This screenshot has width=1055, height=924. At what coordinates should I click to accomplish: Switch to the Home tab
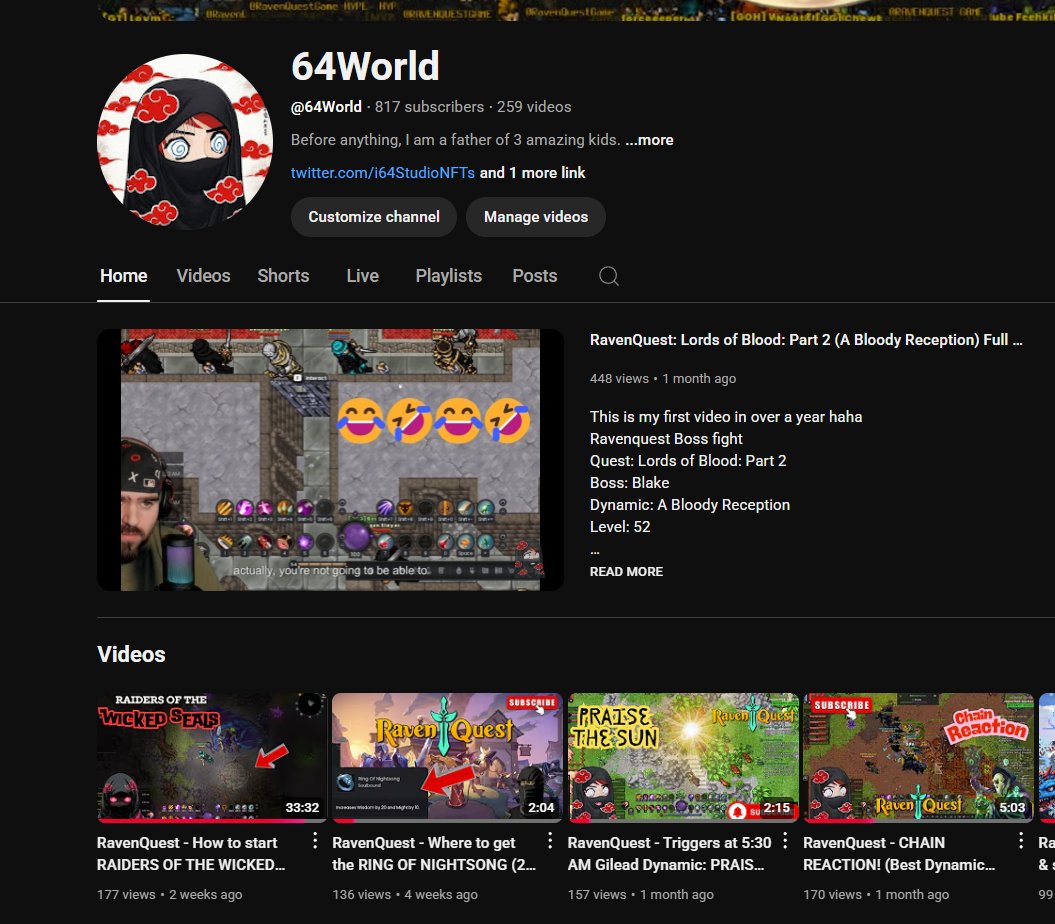click(x=124, y=276)
